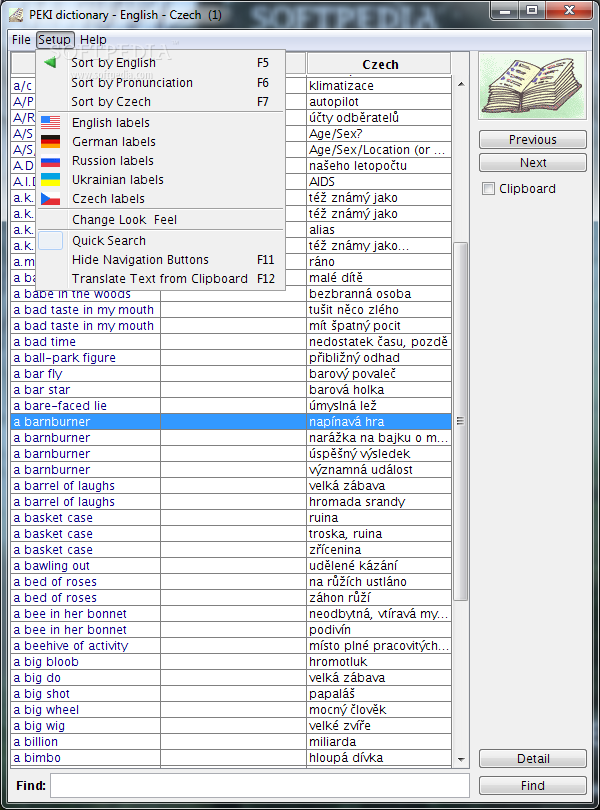Select the row 'a bar star'
The image size is (600, 810).
pos(231,390)
